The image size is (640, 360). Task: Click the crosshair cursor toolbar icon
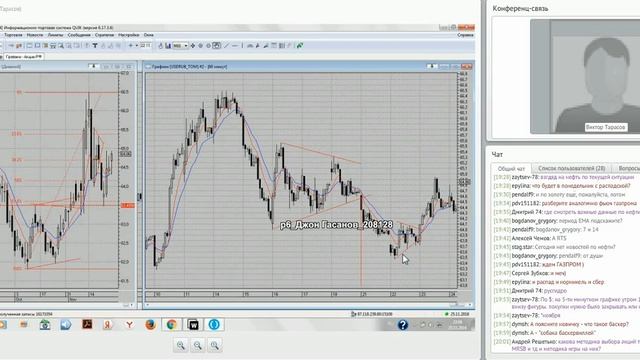193,45
